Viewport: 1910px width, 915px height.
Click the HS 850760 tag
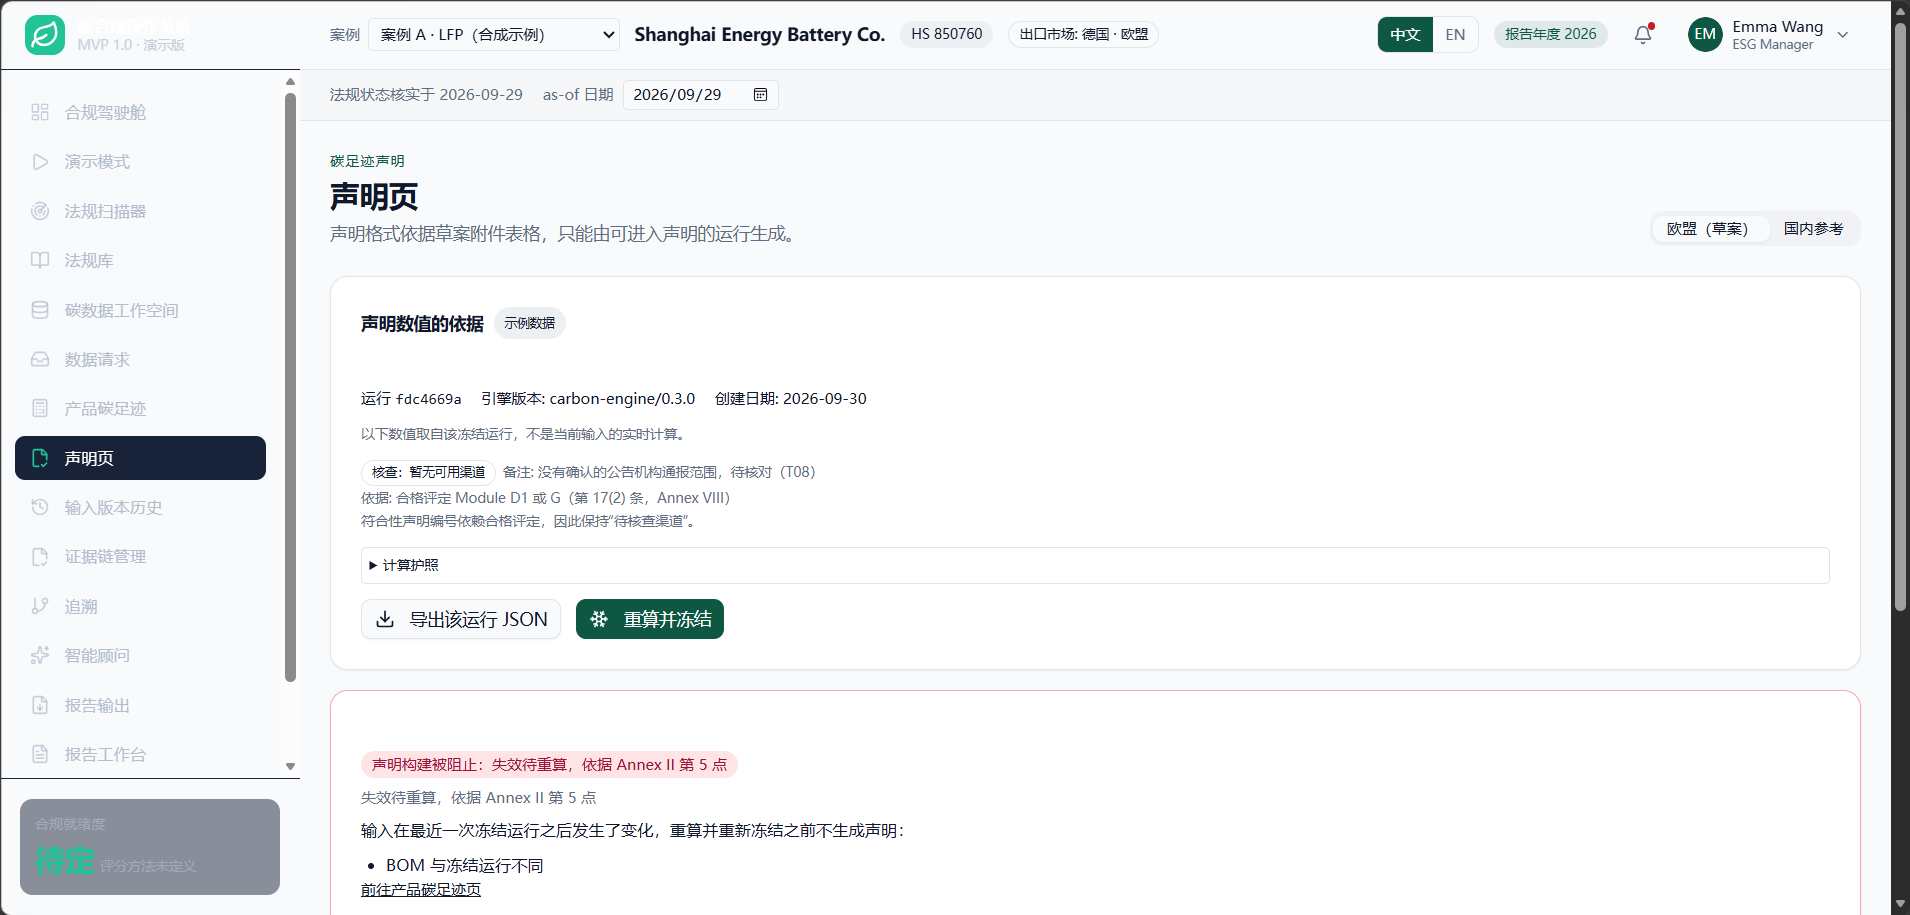pos(947,34)
